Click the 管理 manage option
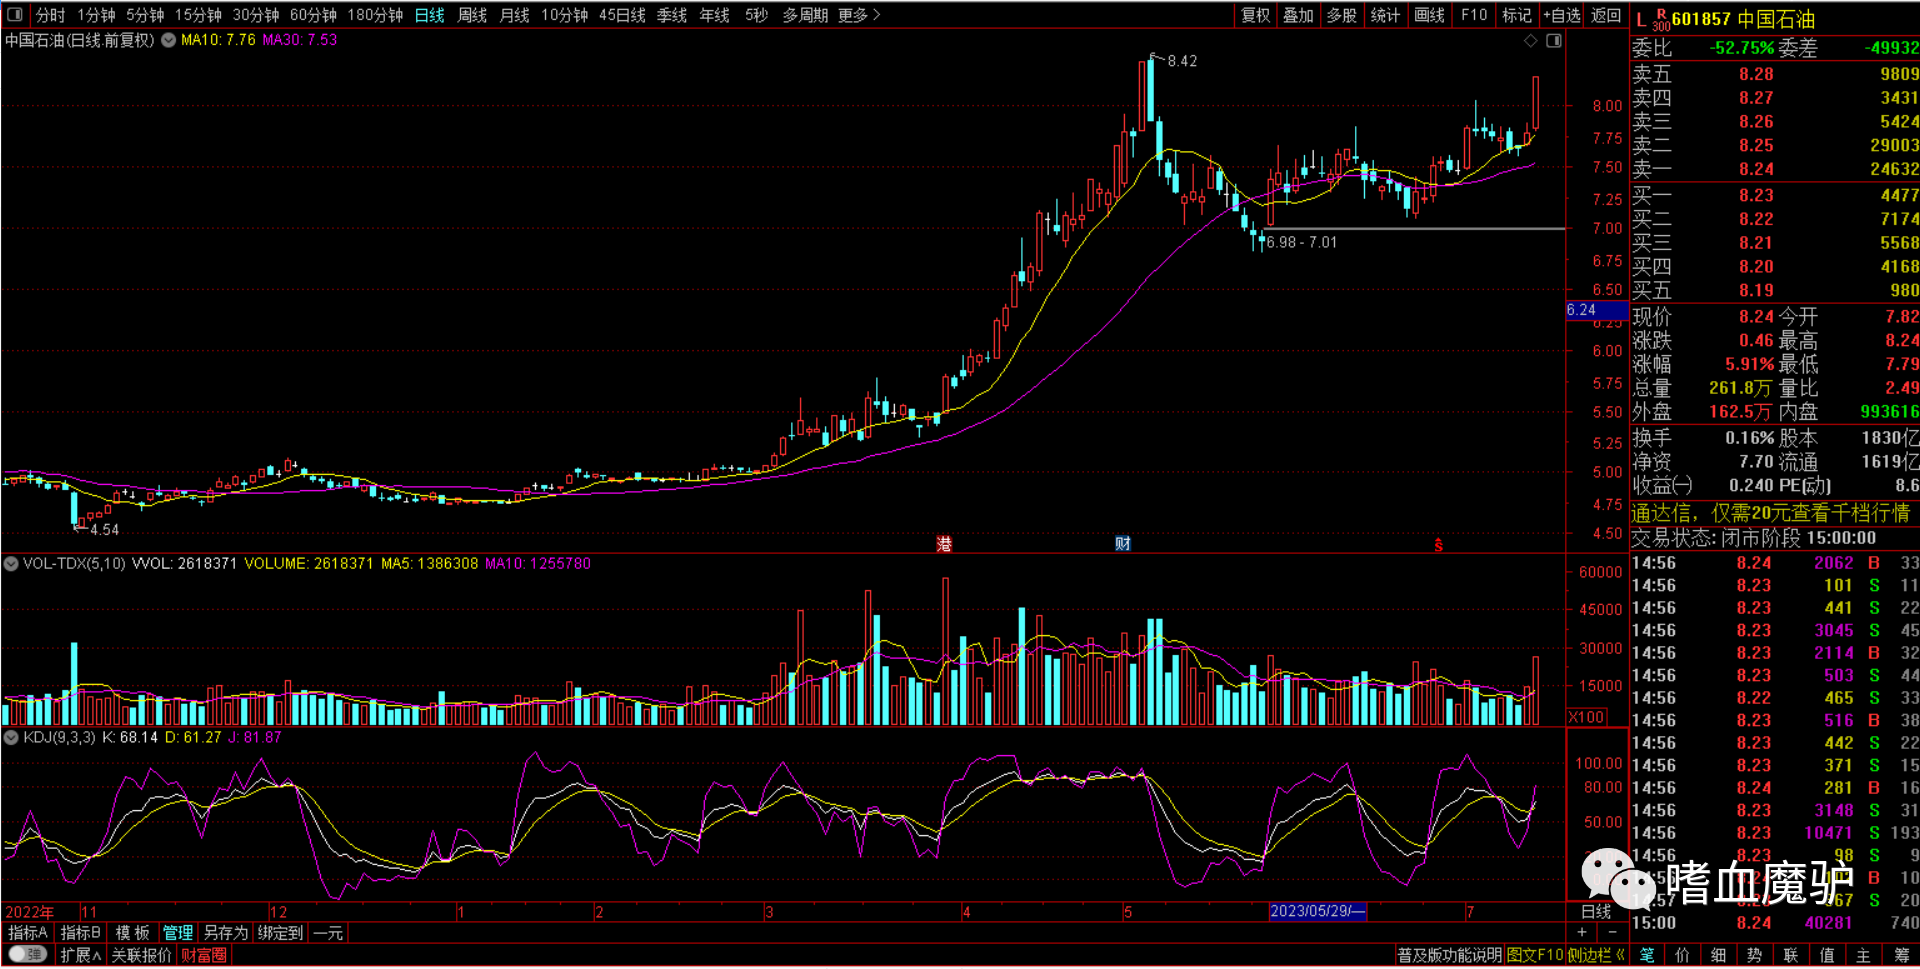 [178, 933]
